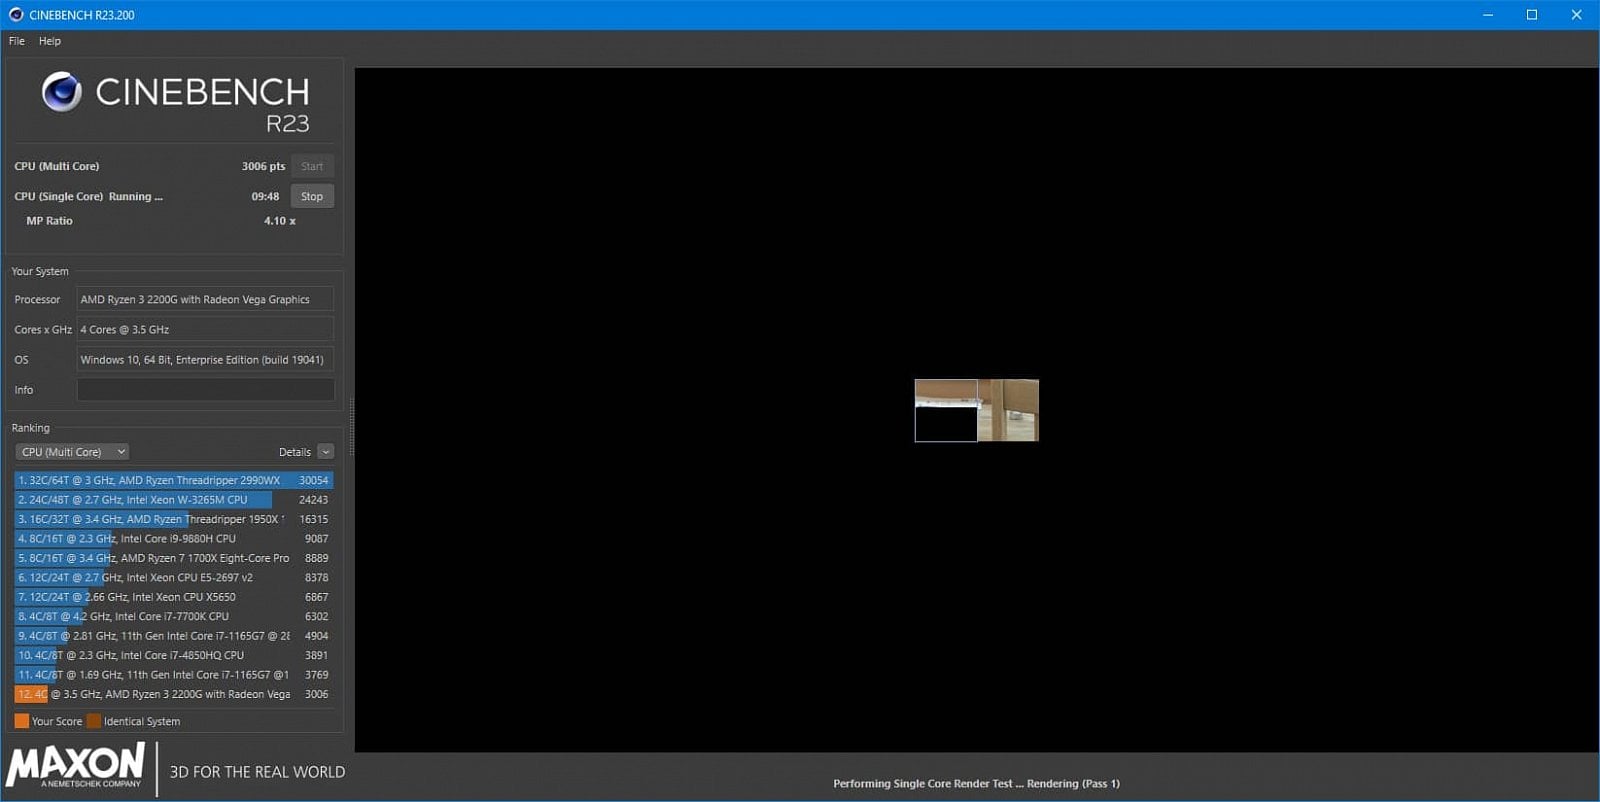The image size is (1600, 802).
Task: Click the panel splitter handle beside Ranking
Action: [351, 427]
